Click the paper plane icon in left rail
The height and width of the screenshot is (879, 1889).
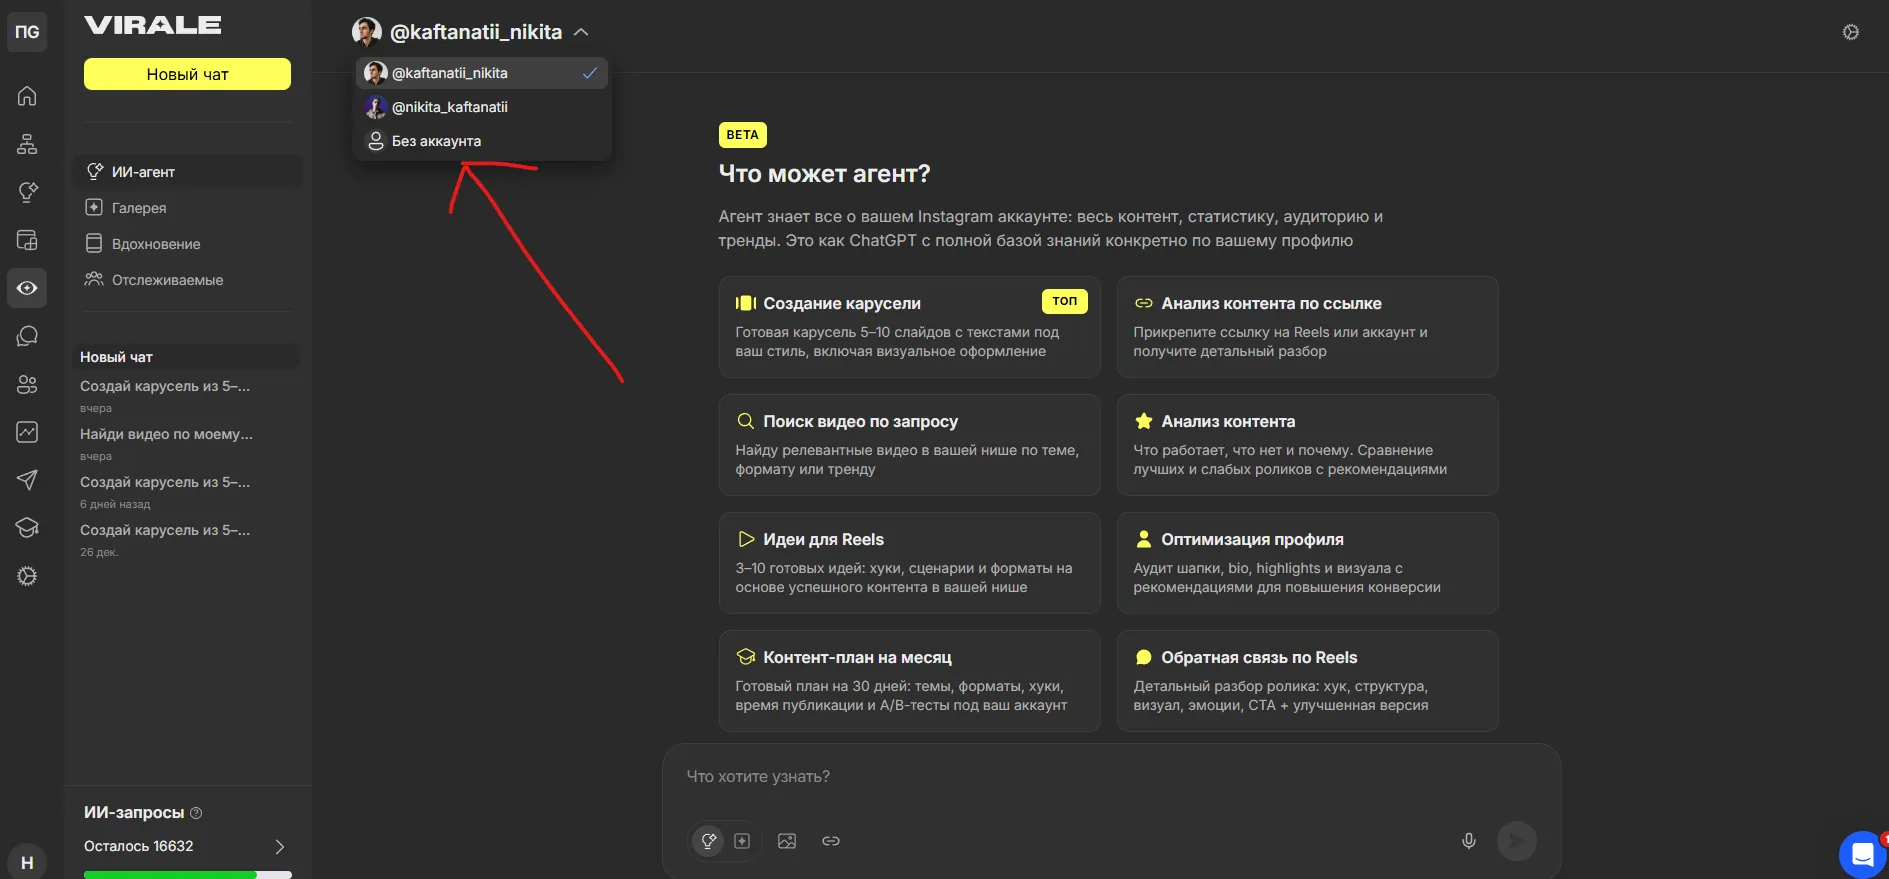(x=27, y=480)
